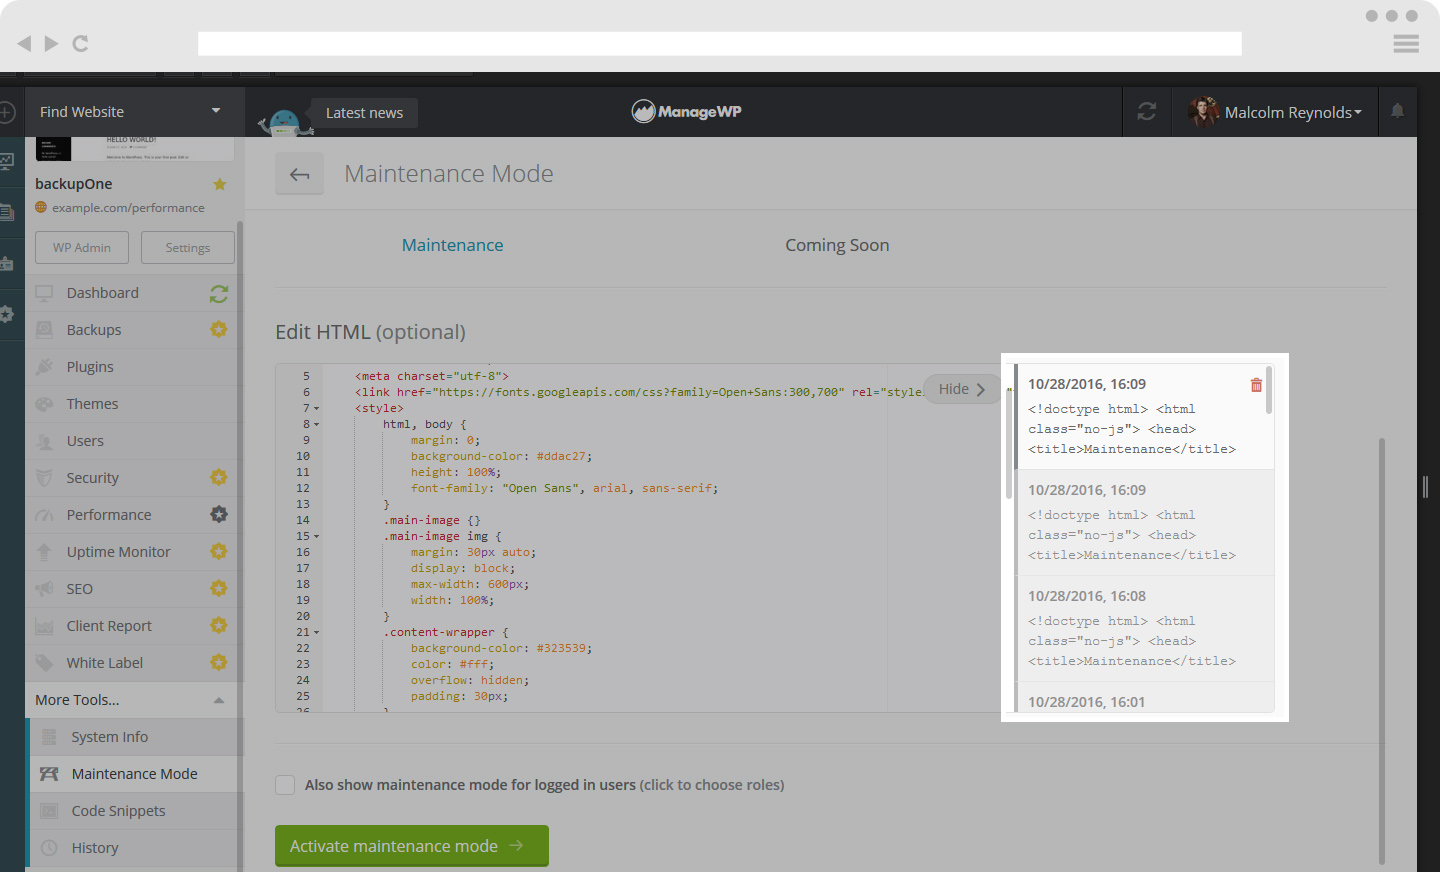Click the Maintenance Mode sidebar icon
The image size is (1440, 872).
point(49,774)
